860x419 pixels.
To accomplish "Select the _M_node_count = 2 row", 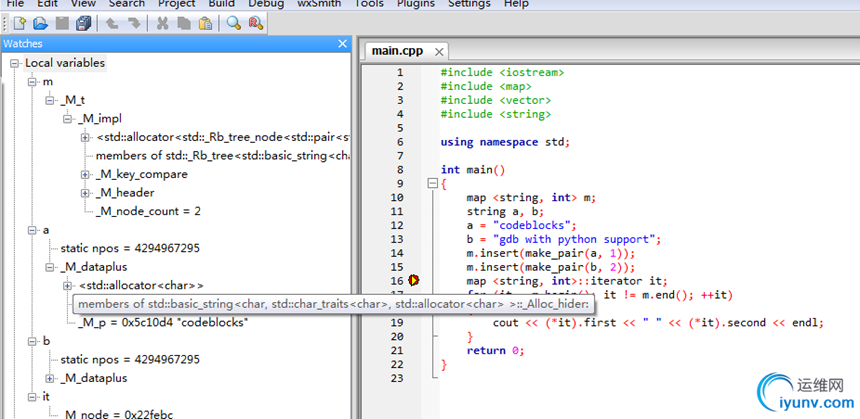I will (x=148, y=211).
